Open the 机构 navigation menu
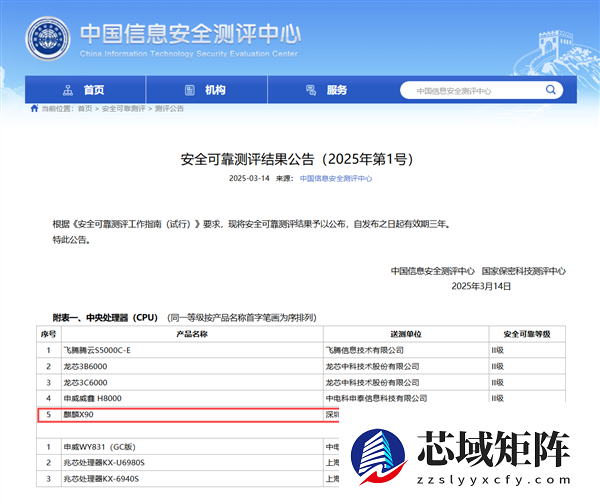 [215, 90]
